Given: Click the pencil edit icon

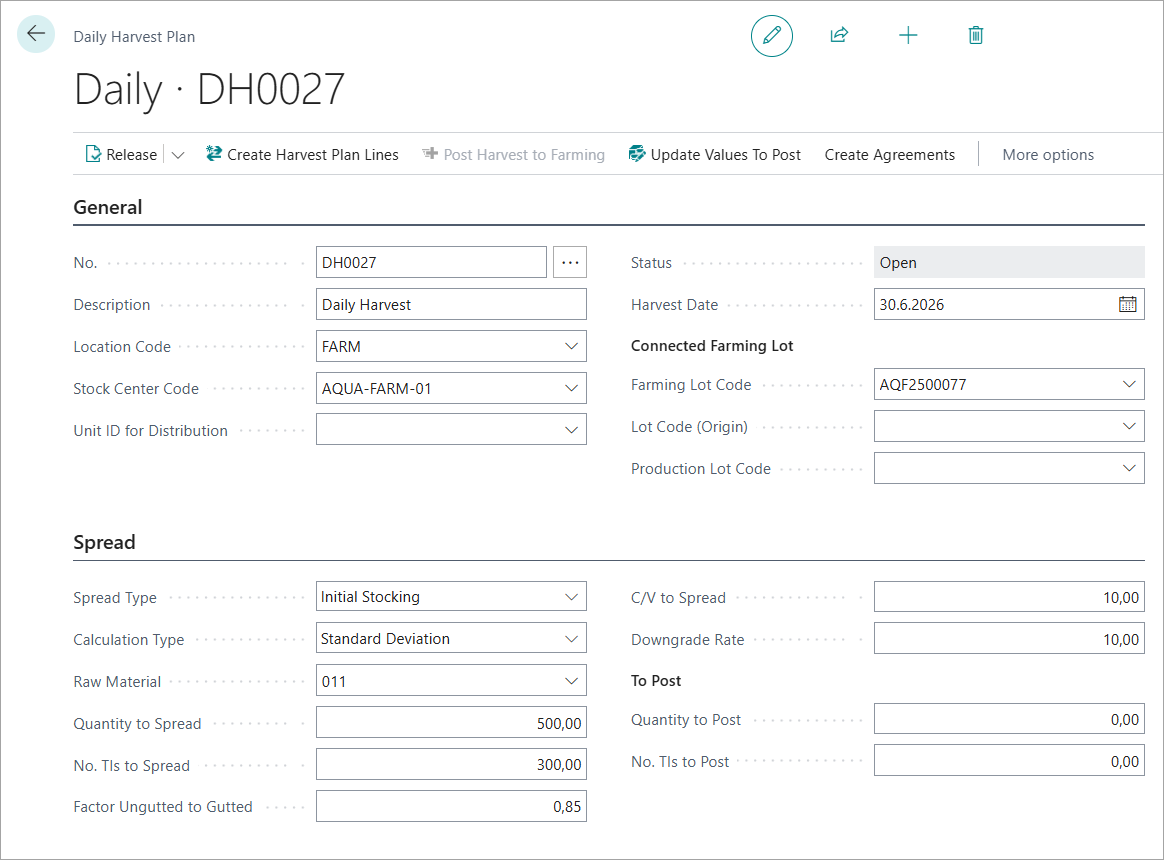Looking at the screenshot, I should point(771,36).
